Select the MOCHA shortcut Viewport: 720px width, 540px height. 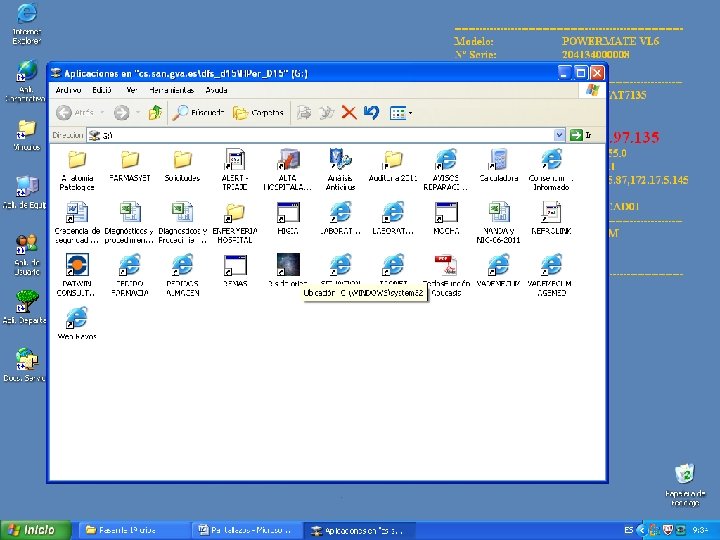coord(446,219)
